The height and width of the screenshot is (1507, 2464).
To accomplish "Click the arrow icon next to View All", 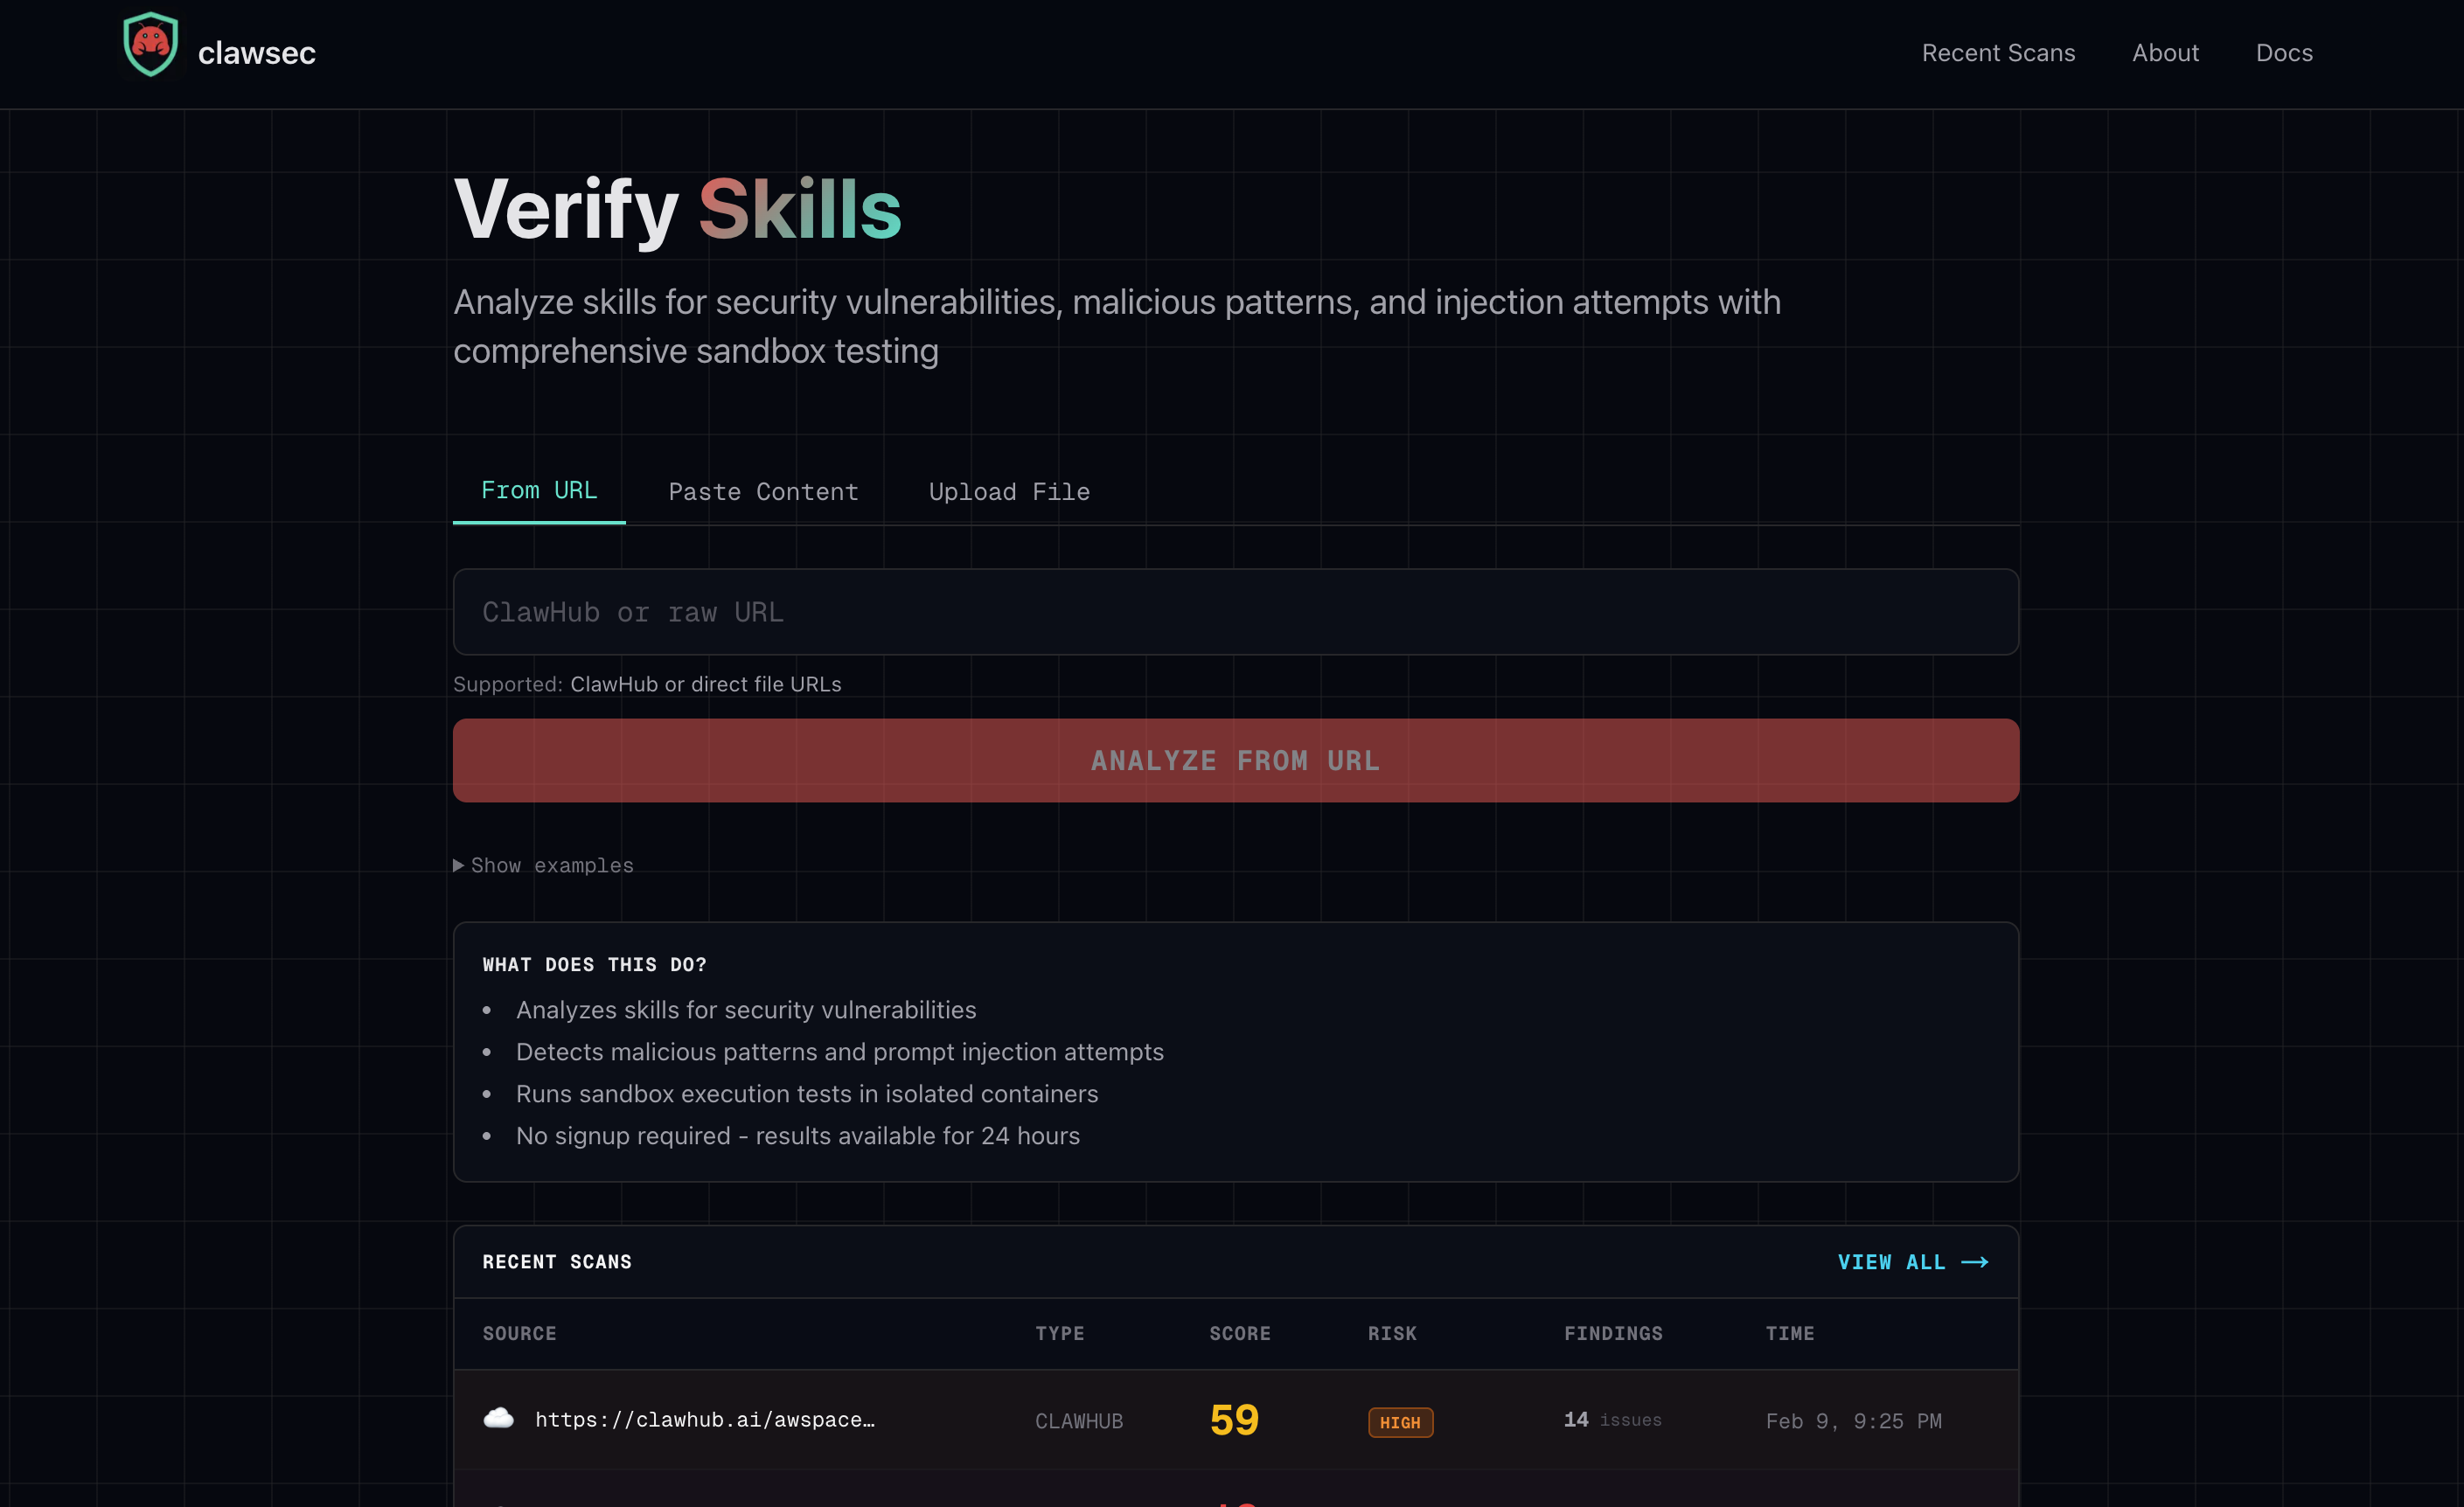I will pos(1974,1262).
